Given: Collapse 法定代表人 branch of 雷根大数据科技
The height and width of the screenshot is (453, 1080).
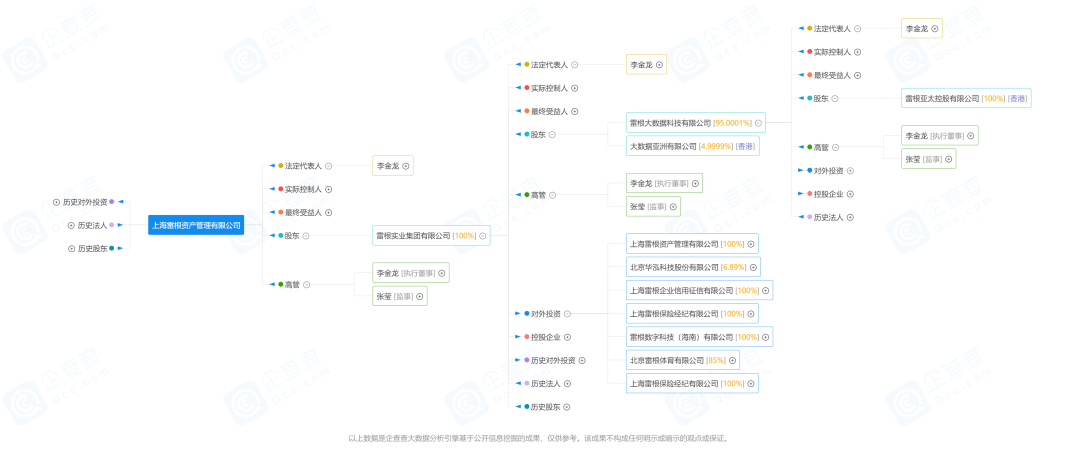Looking at the screenshot, I should tap(858, 29).
